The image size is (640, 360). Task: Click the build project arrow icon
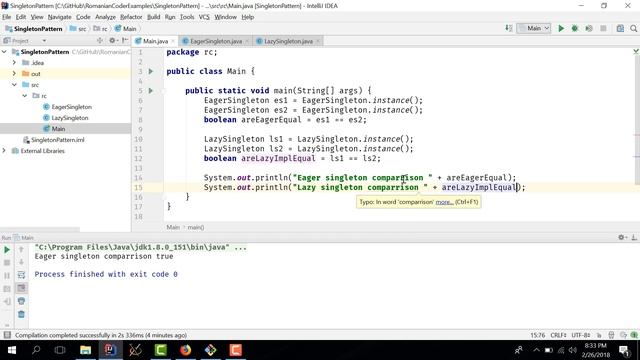click(509, 28)
